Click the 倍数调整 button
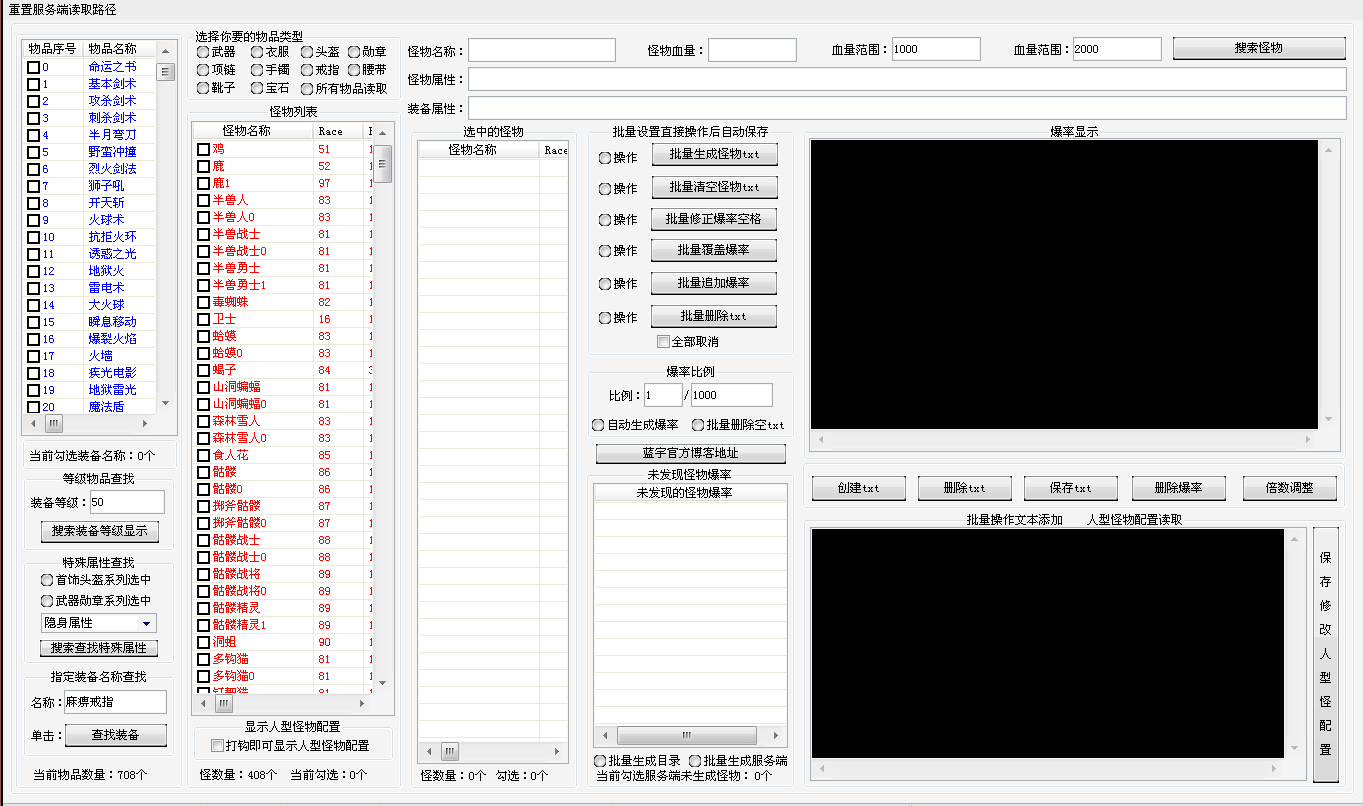Screen dimensions: 1363x806 pos(1290,488)
